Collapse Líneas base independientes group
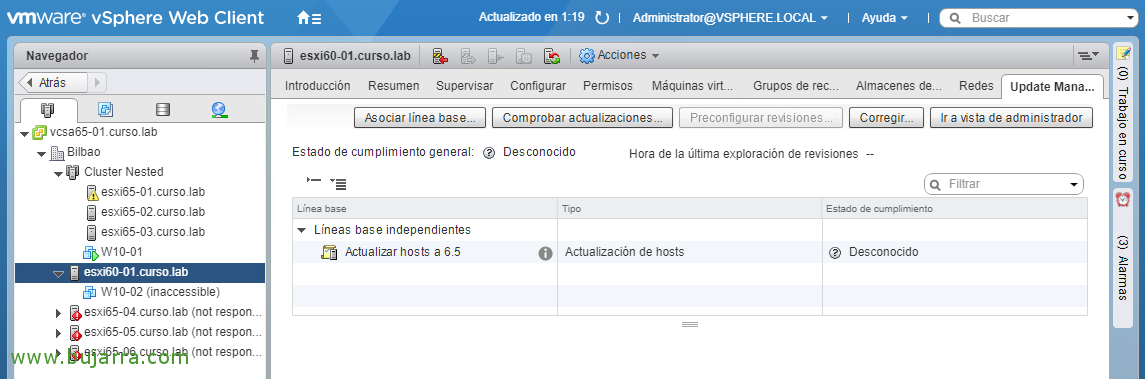This screenshot has width=1145, height=379. tap(302, 230)
